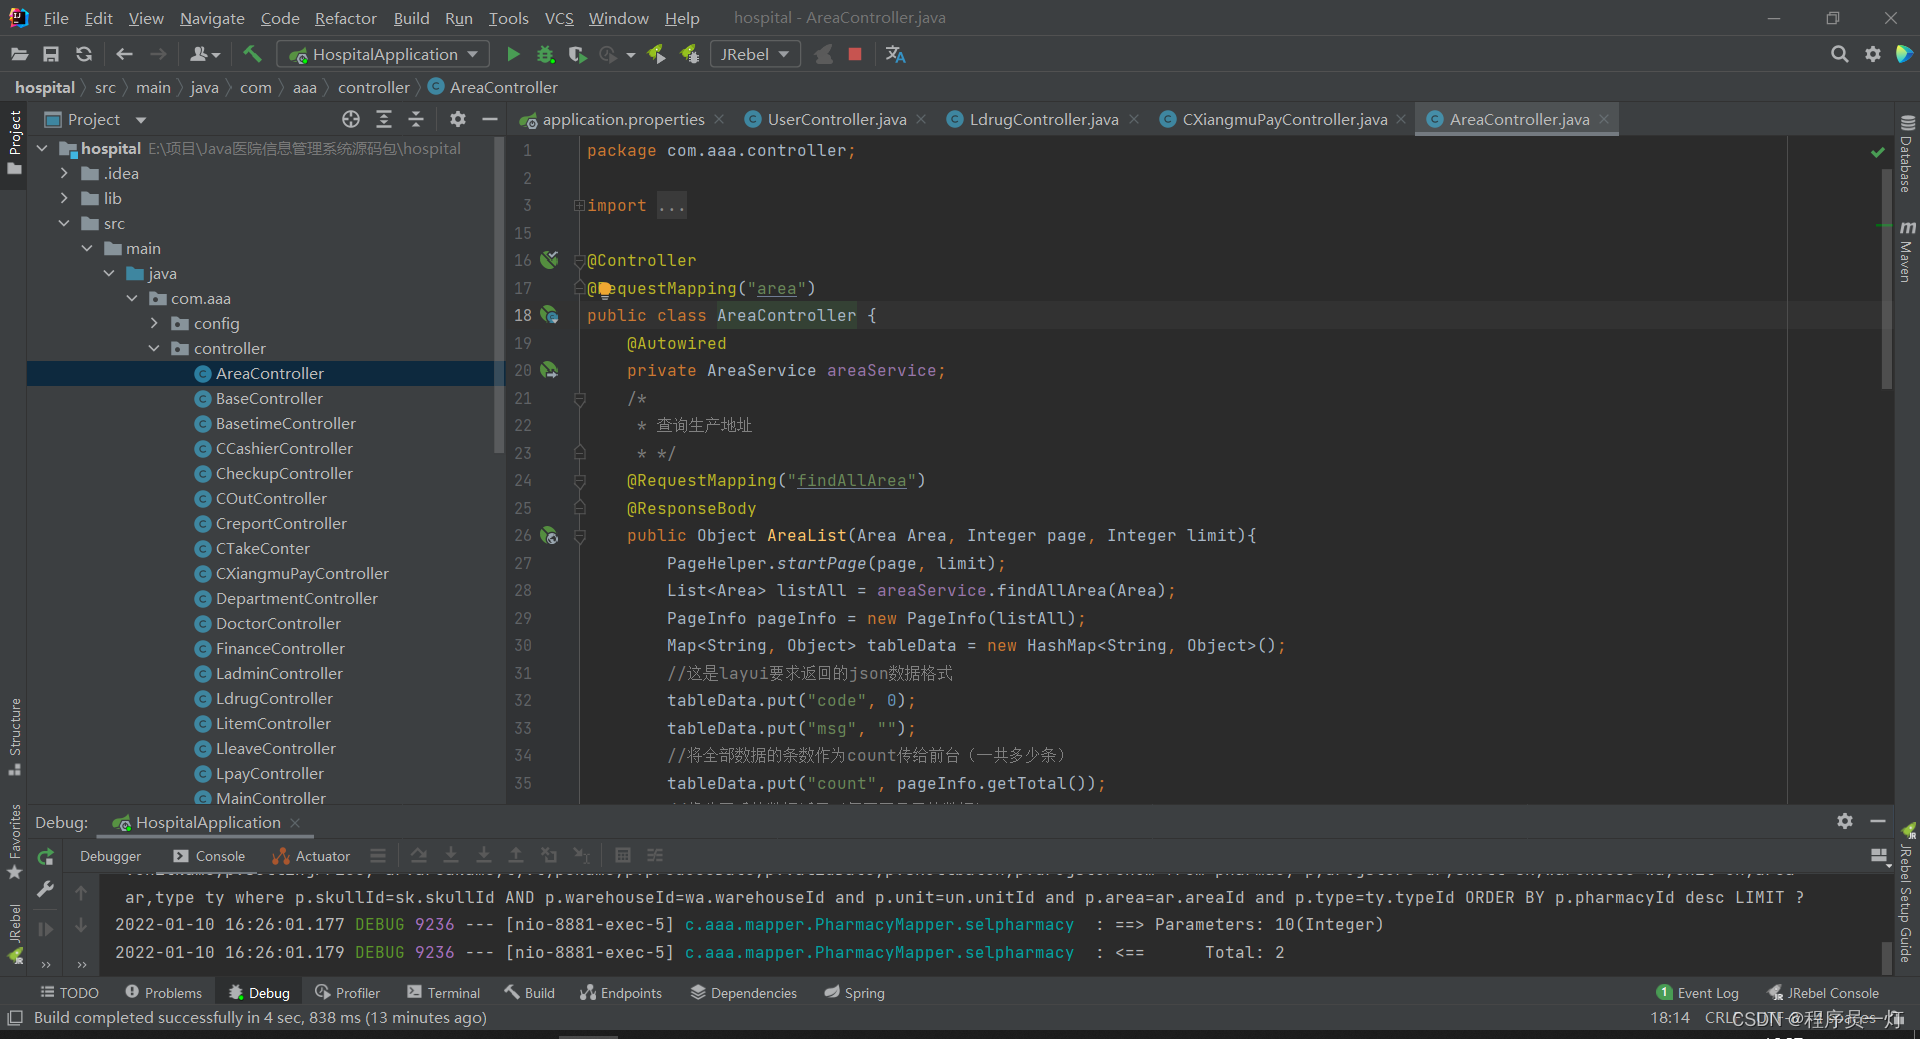Expand the config package node
The image size is (1920, 1039).
tap(154, 323)
